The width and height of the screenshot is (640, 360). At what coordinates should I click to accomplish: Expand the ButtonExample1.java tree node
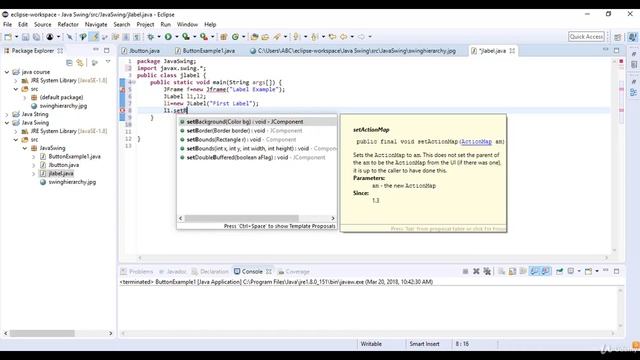[x=33, y=157]
